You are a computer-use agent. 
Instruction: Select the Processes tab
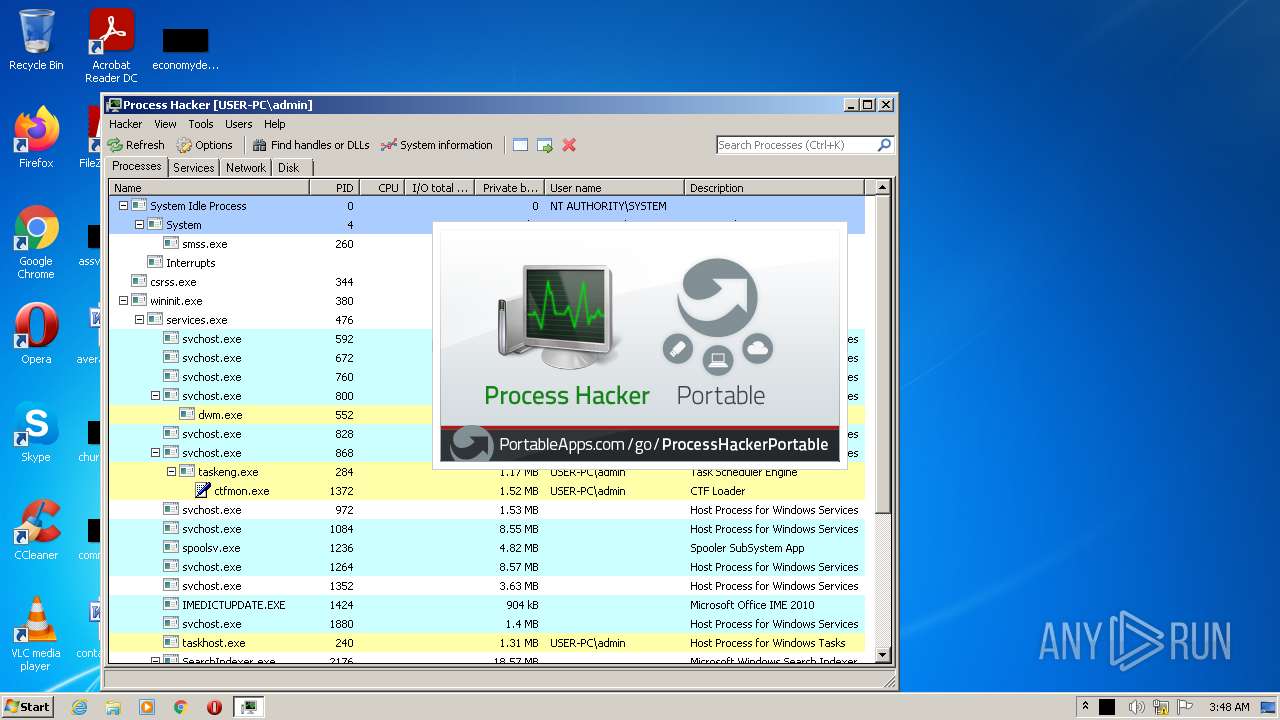pos(137,166)
